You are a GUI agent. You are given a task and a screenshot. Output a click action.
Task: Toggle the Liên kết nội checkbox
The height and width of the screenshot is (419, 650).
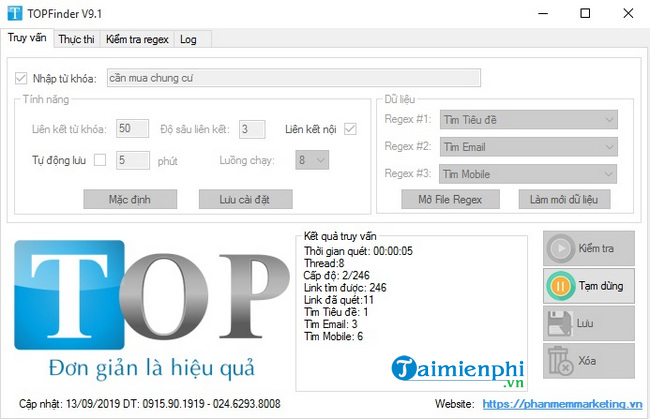pos(350,129)
